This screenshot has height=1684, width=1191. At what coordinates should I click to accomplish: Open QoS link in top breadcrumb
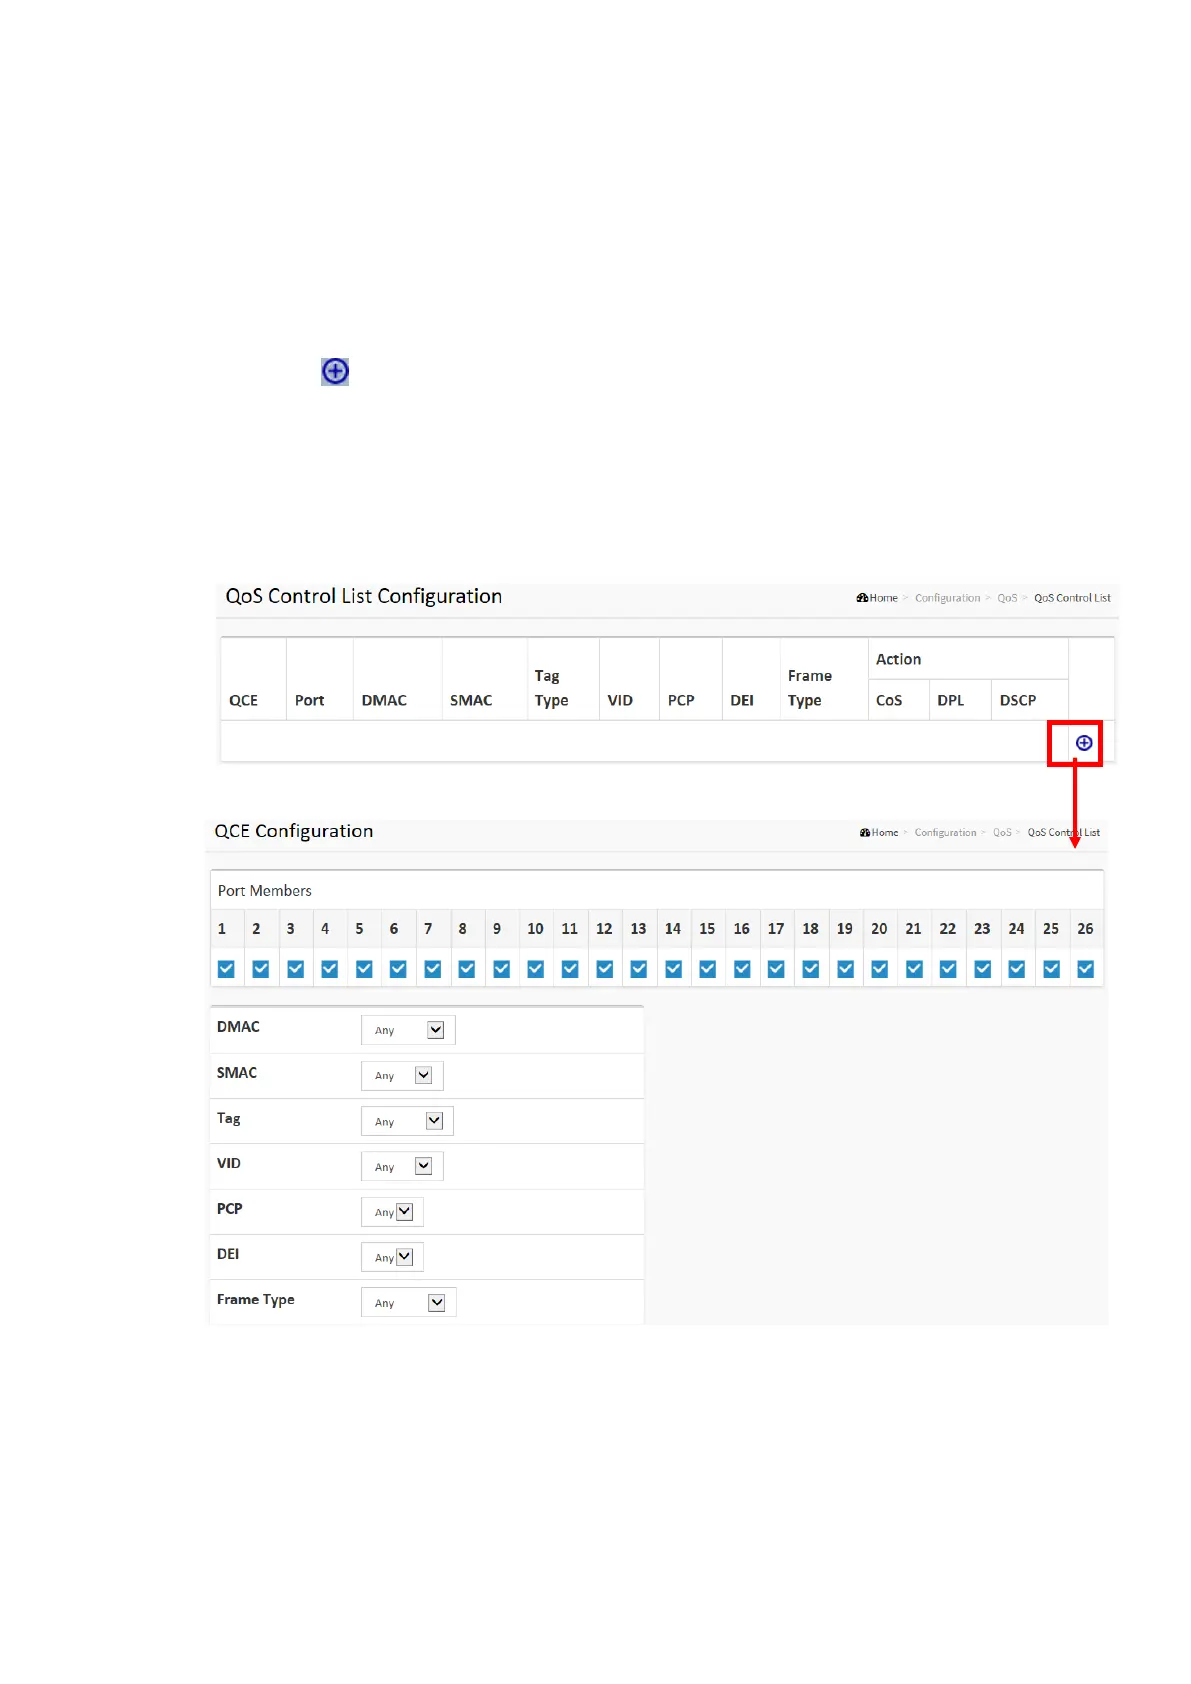(x=1007, y=598)
